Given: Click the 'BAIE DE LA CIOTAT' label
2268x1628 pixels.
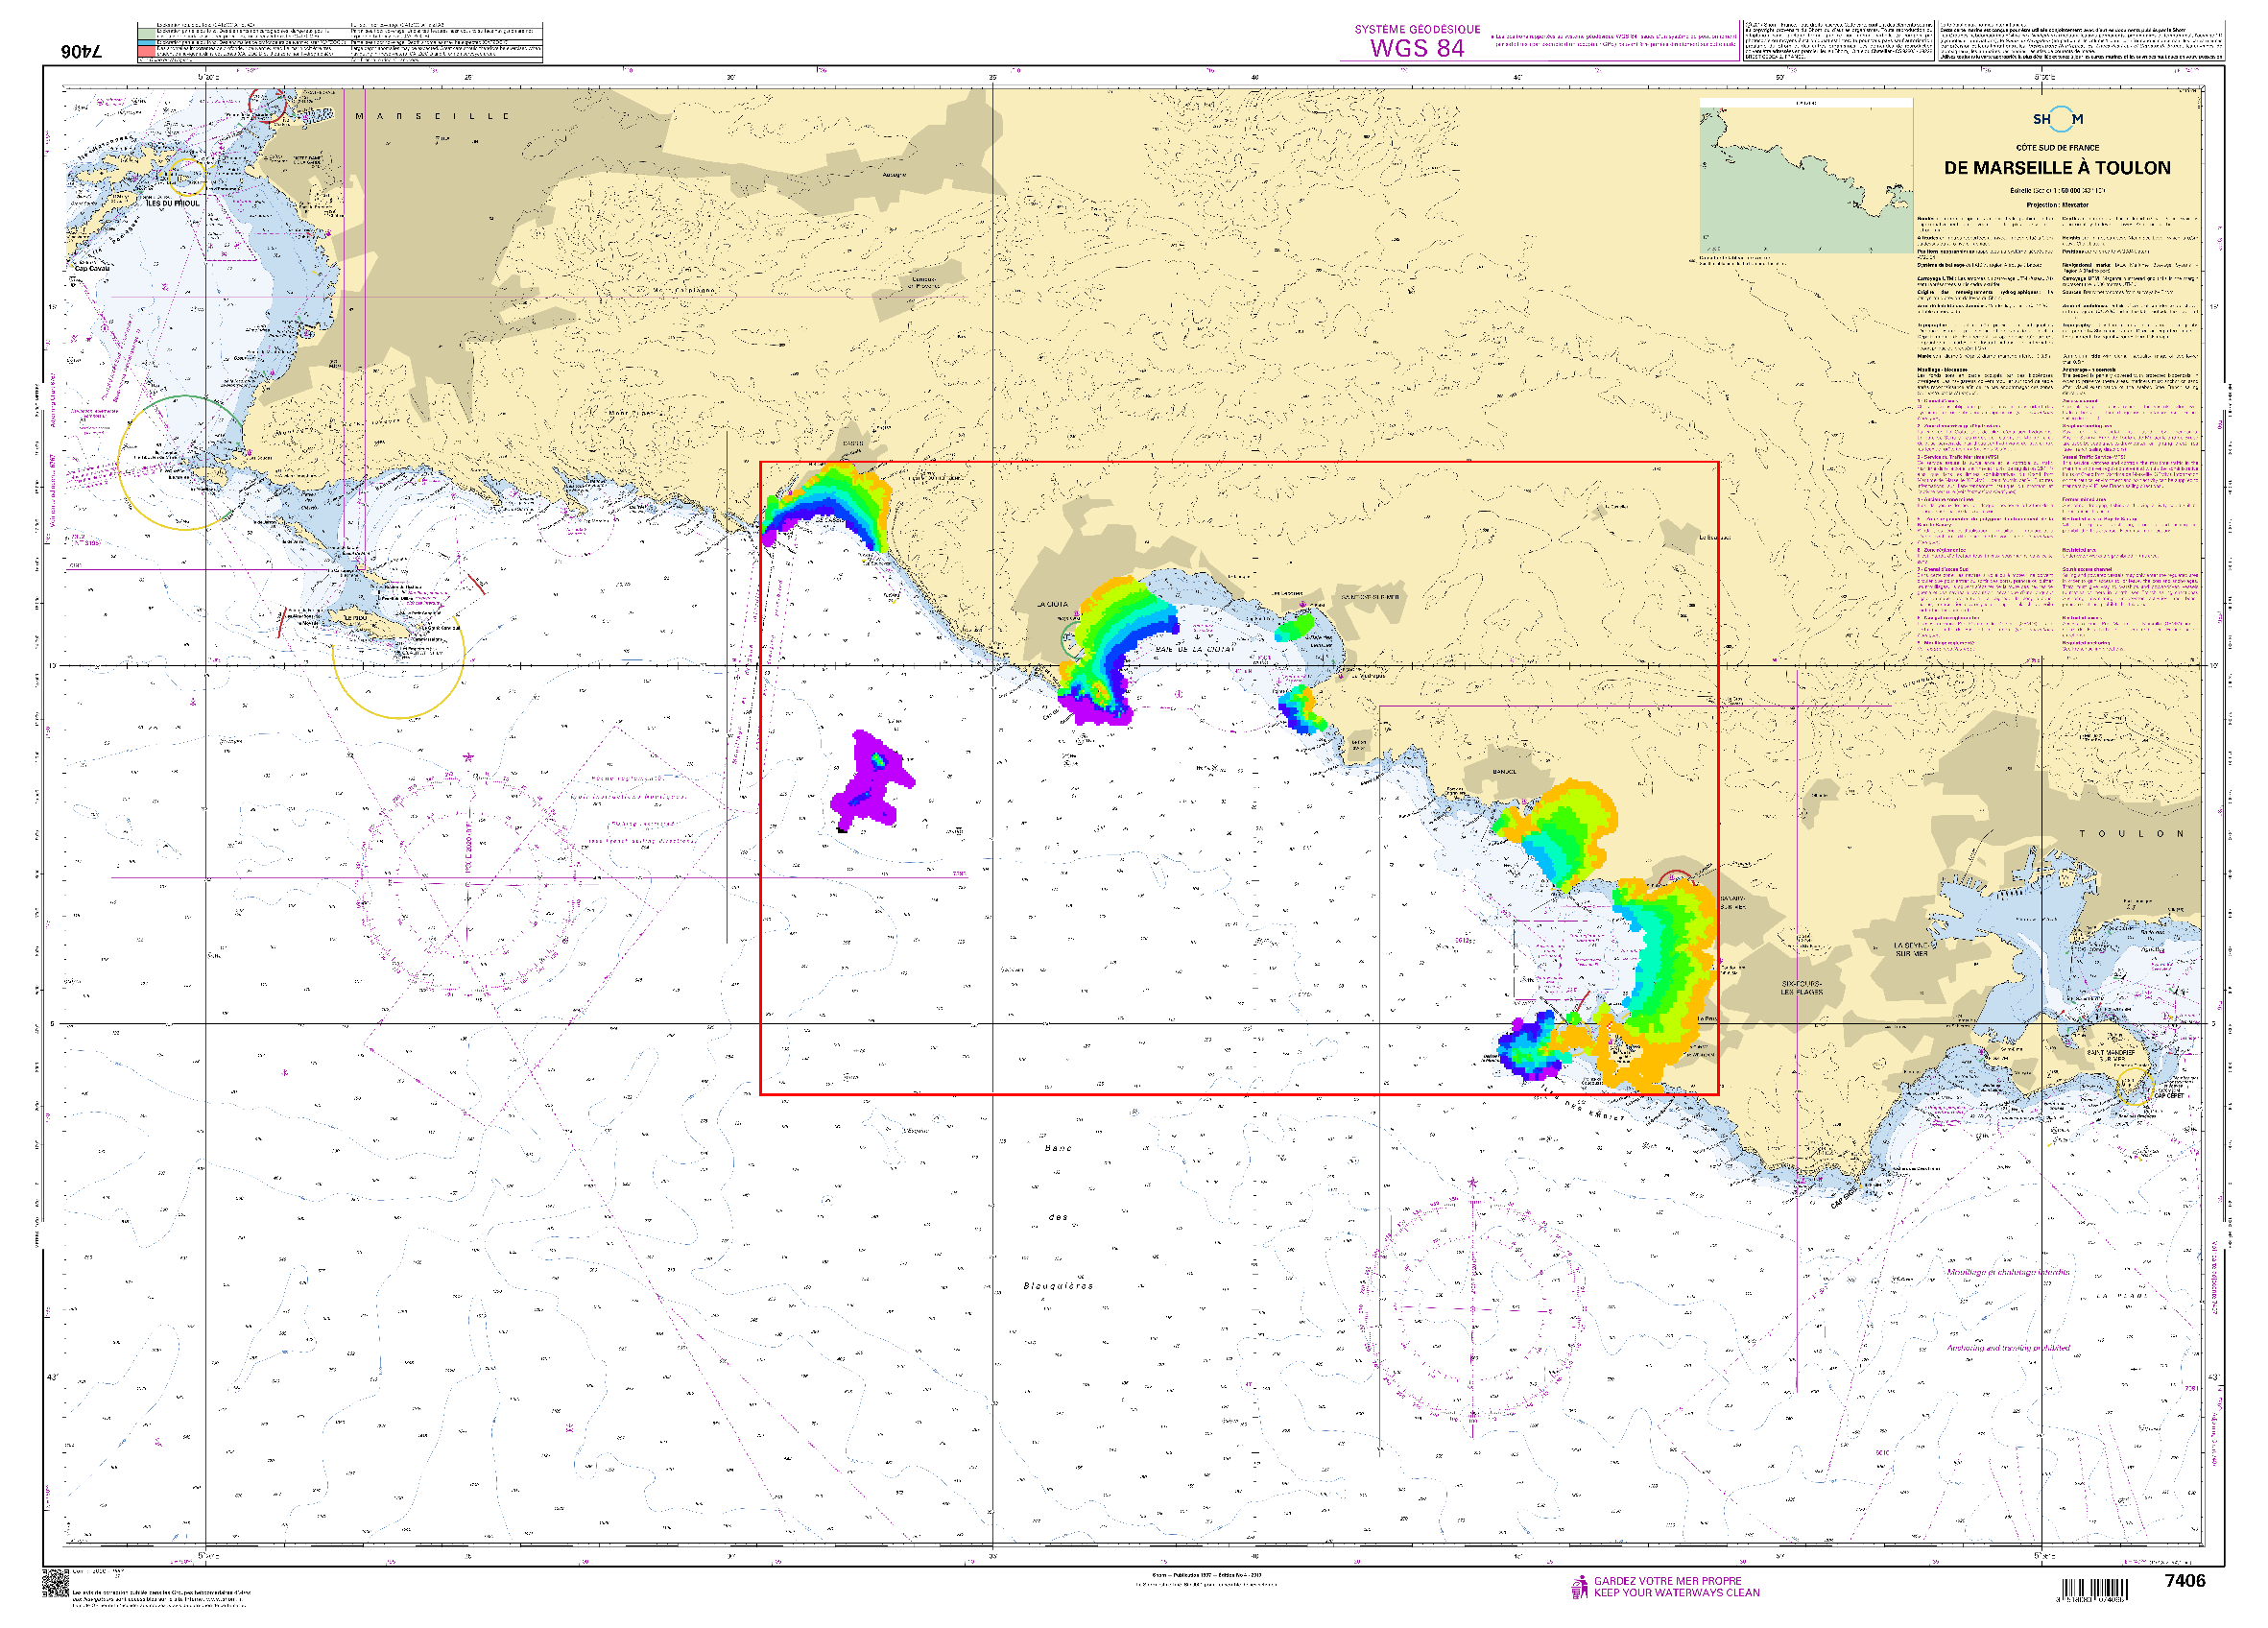Looking at the screenshot, I should click(x=1195, y=650).
